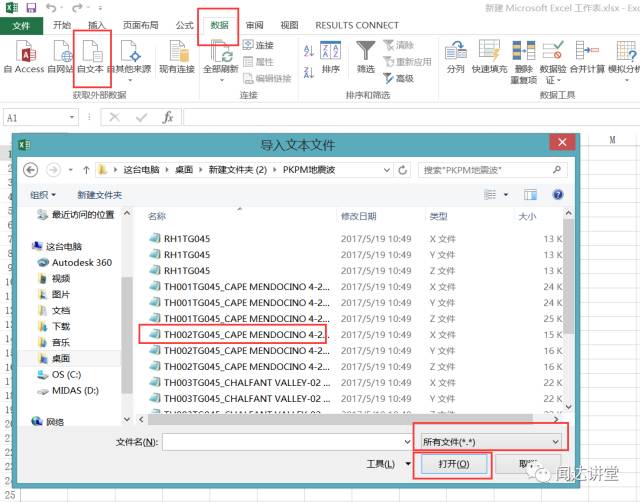Open the change view options dropdown
The height and width of the screenshot is (502, 640).
pyautogui.click(x=506, y=195)
